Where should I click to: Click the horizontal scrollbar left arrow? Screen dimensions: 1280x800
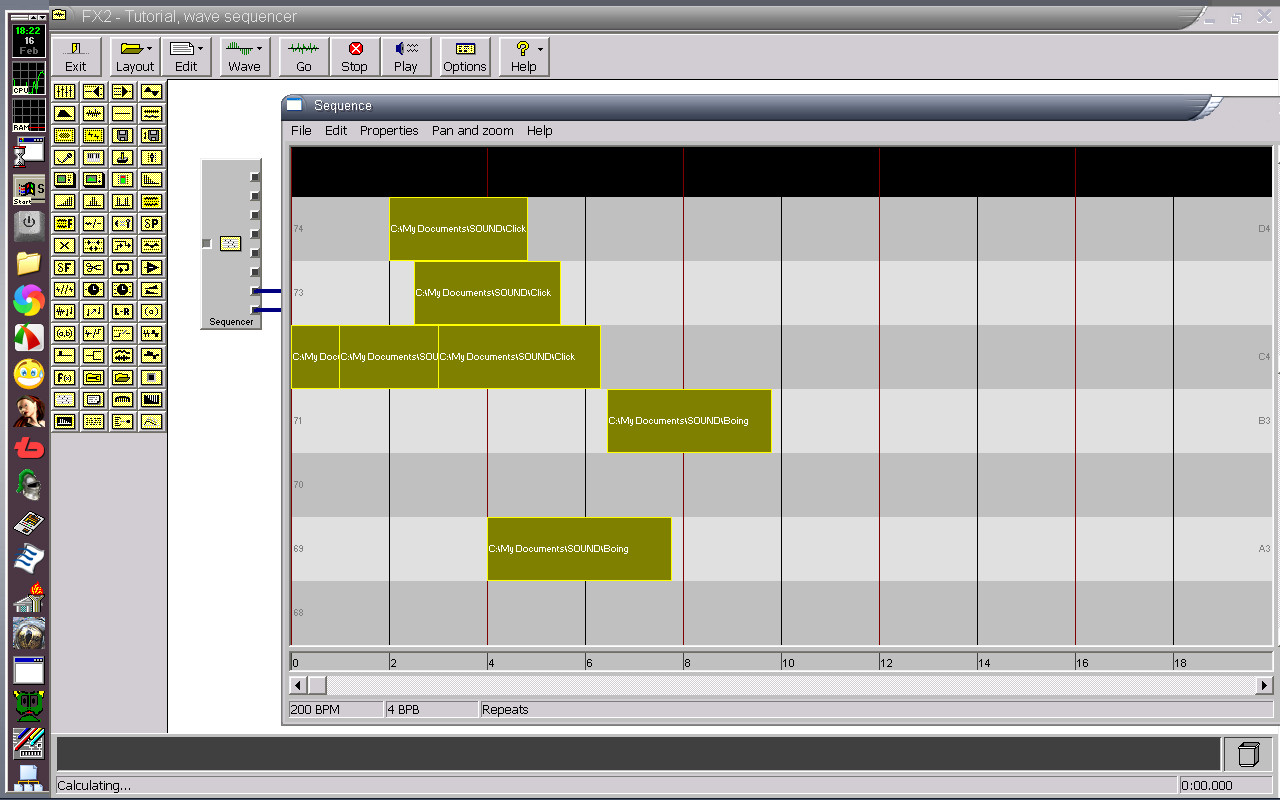point(298,685)
